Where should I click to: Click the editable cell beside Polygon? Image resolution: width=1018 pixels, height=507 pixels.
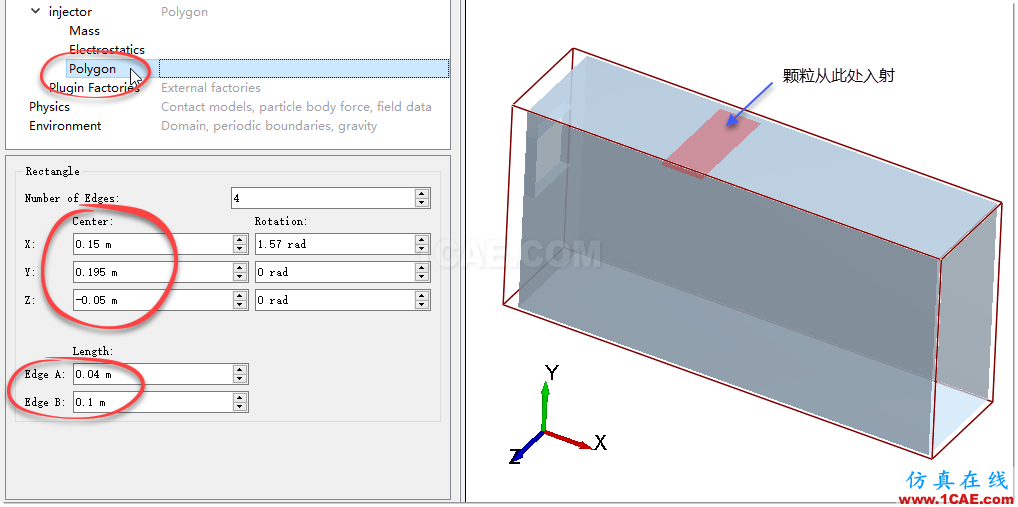point(304,69)
